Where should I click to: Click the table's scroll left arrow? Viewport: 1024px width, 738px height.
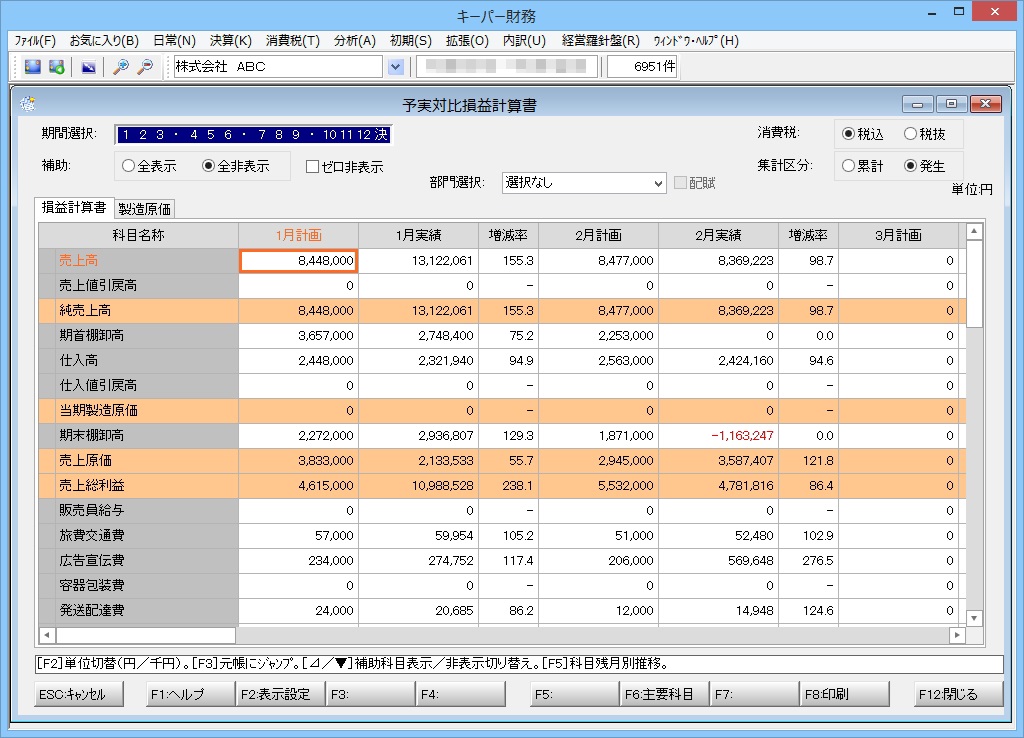point(47,635)
